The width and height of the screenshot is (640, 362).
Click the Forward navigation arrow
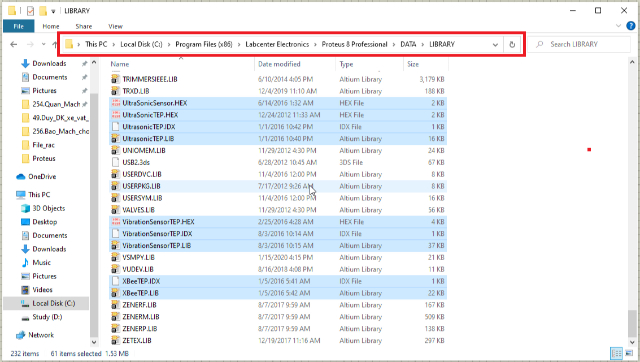click(x=30, y=44)
